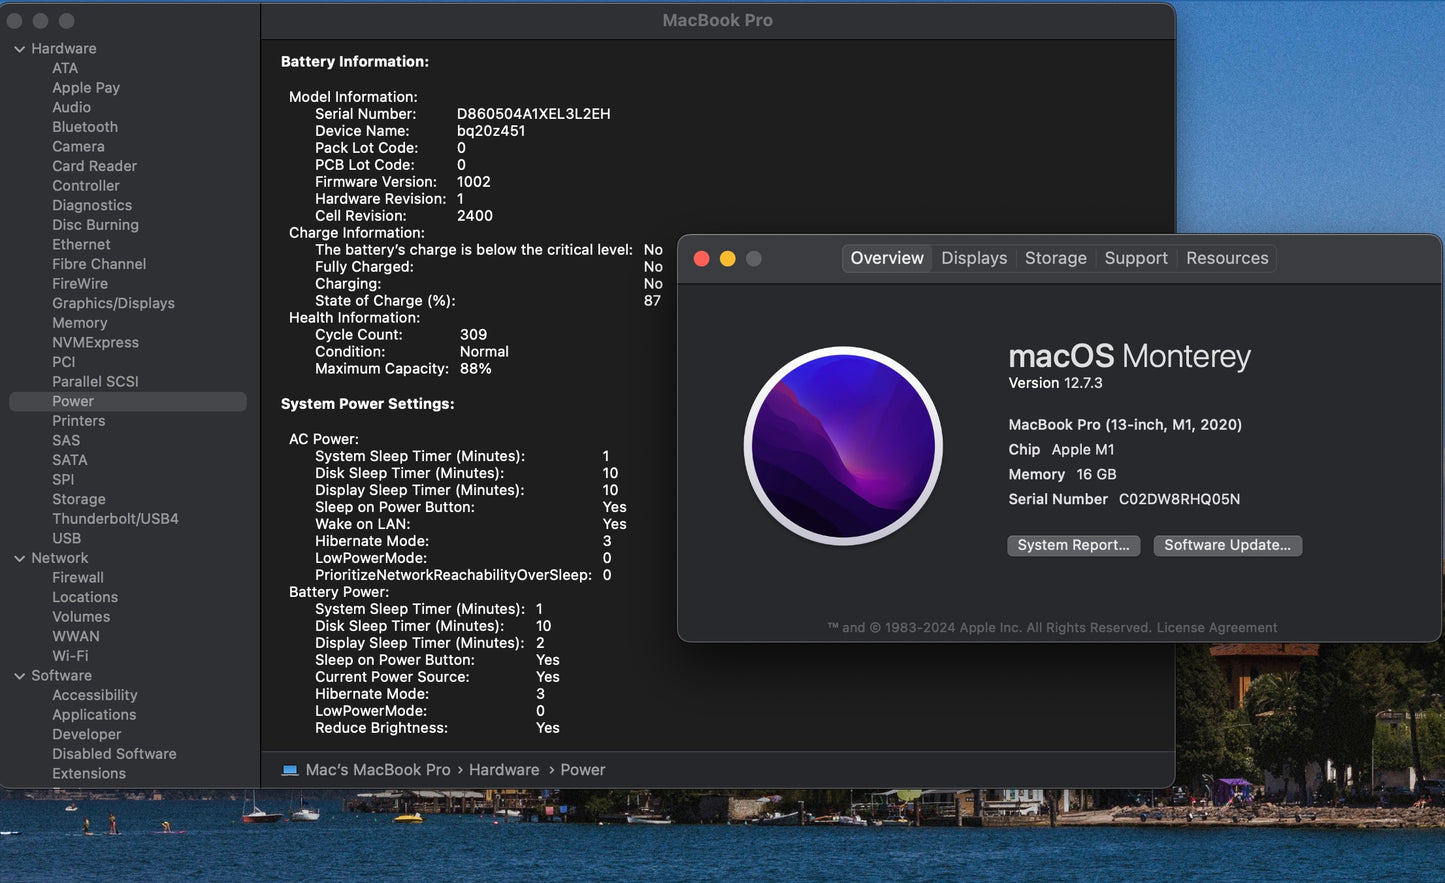
Task: Go to the Resources tab
Action: click(1226, 258)
